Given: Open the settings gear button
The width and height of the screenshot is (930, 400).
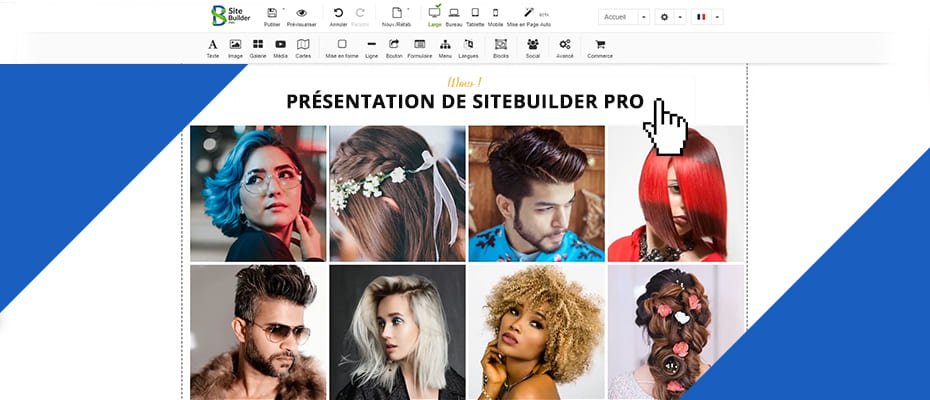Looking at the screenshot, I should tap(664, 17).
